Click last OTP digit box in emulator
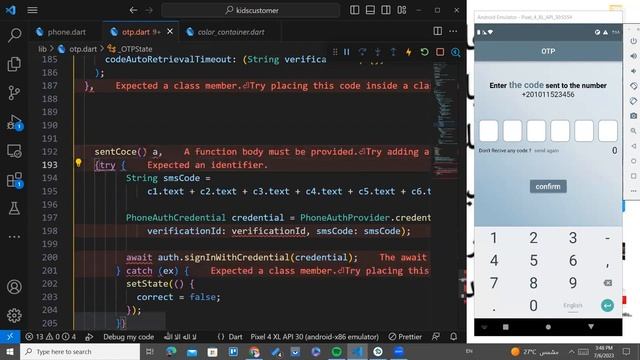 608,131
